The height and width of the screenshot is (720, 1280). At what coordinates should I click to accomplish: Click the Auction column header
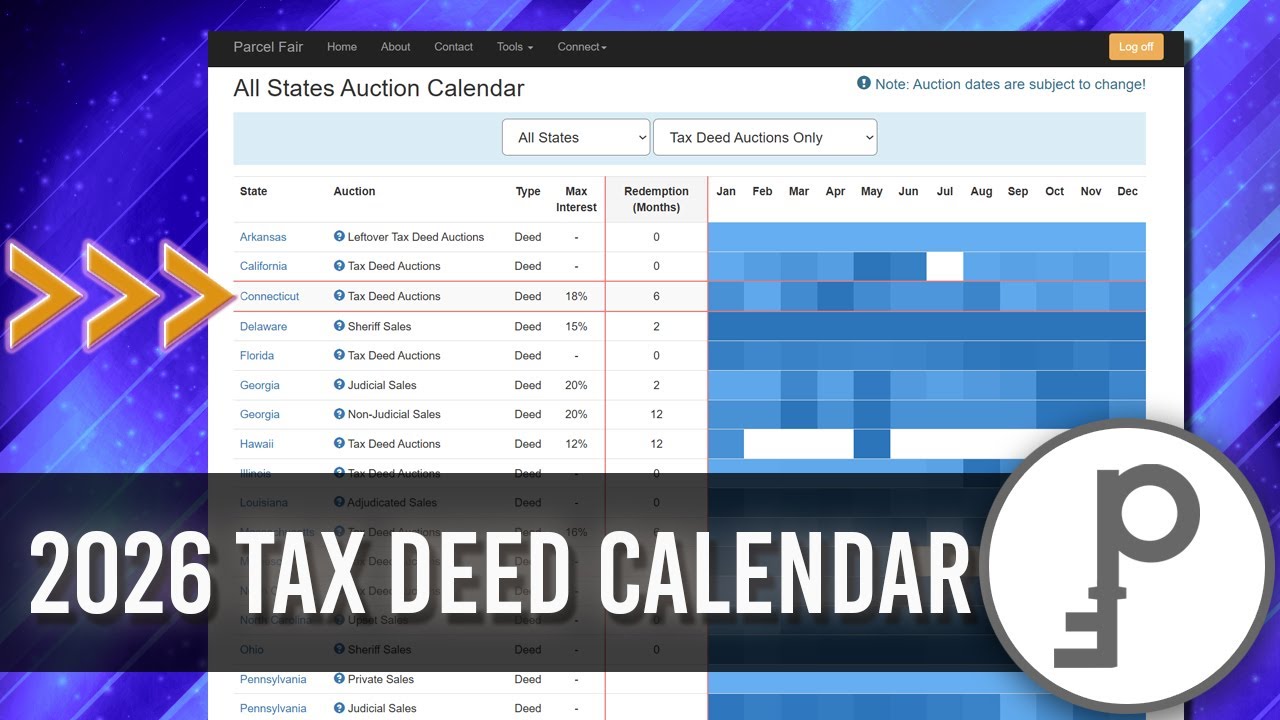(354, 191)
